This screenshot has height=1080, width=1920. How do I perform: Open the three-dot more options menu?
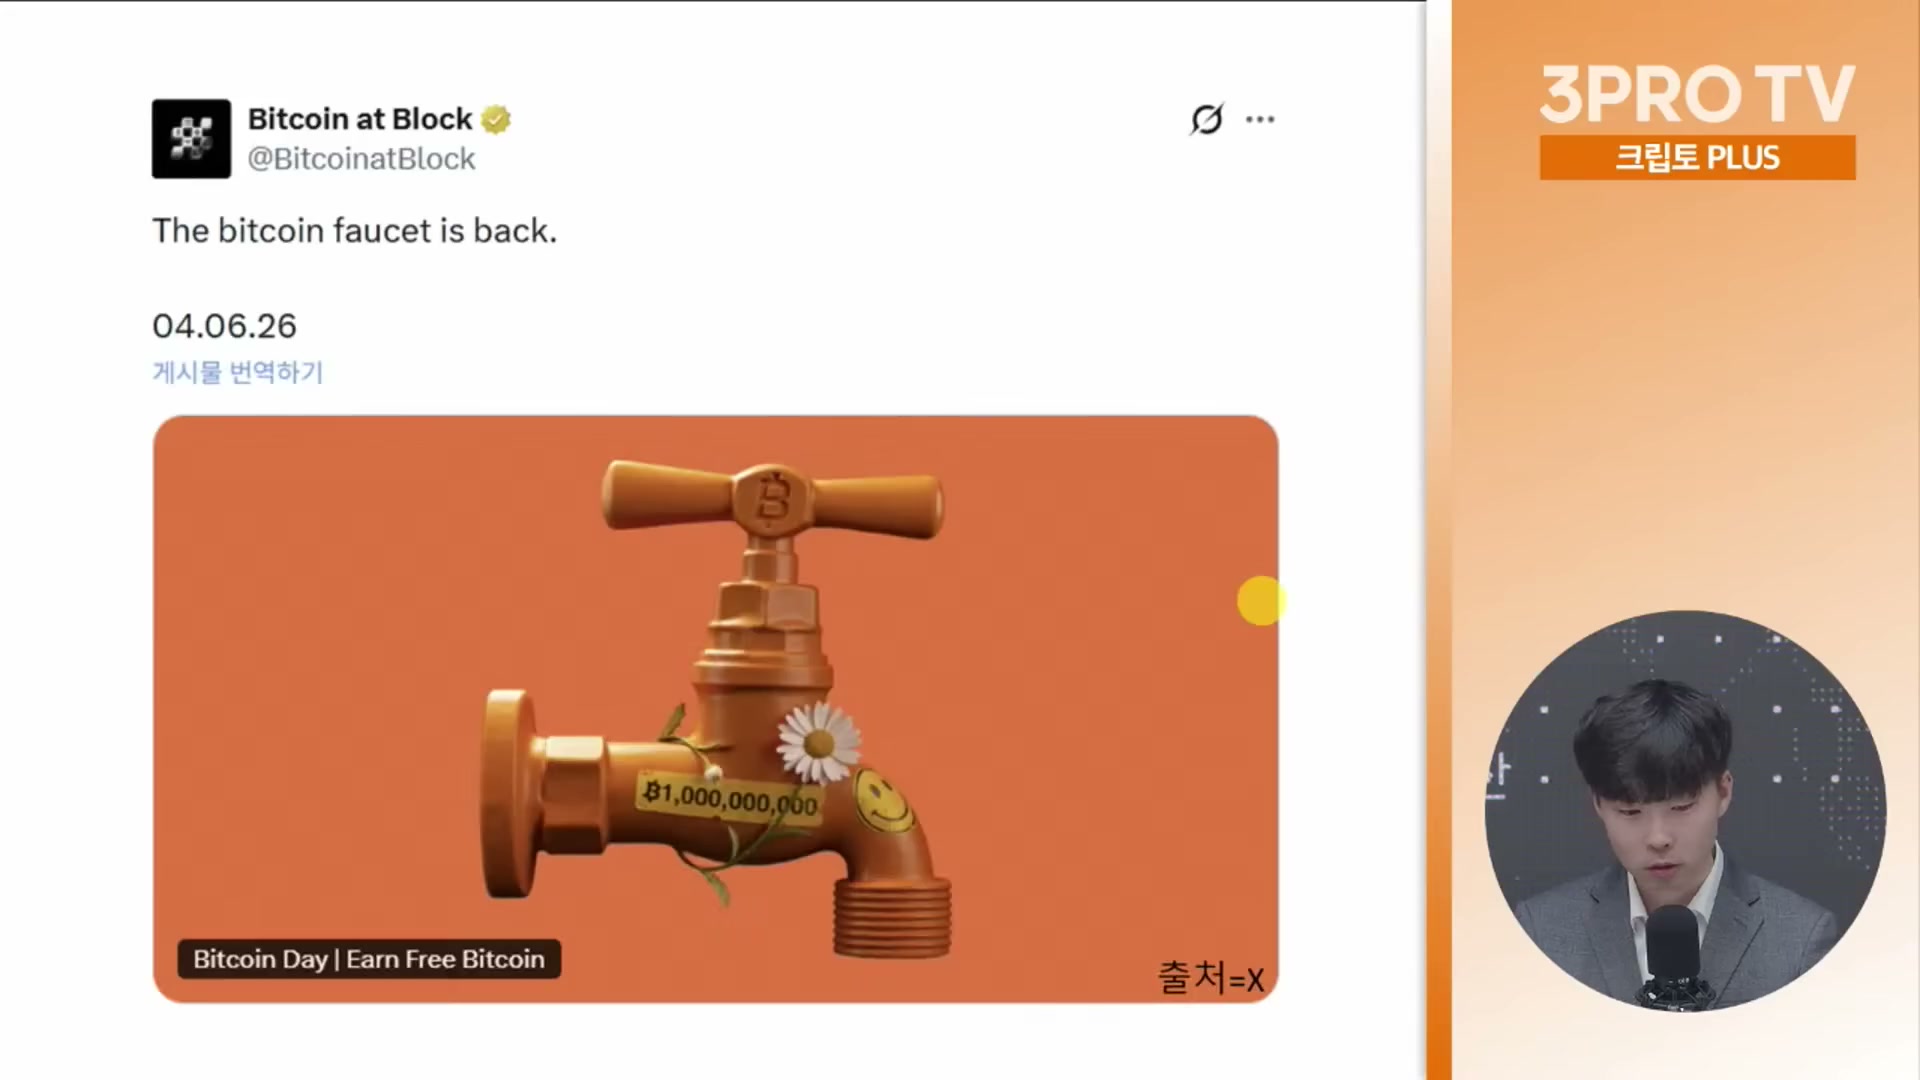point(1260,119)
